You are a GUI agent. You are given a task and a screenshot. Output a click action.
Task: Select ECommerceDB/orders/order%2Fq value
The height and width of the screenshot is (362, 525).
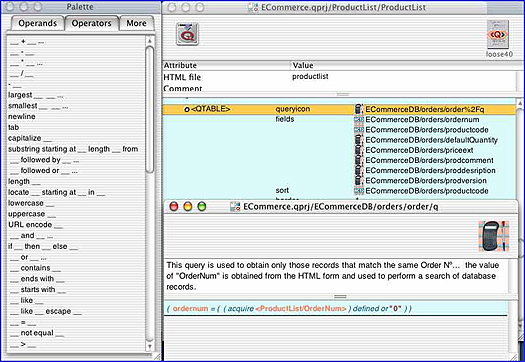click(425, 110)
